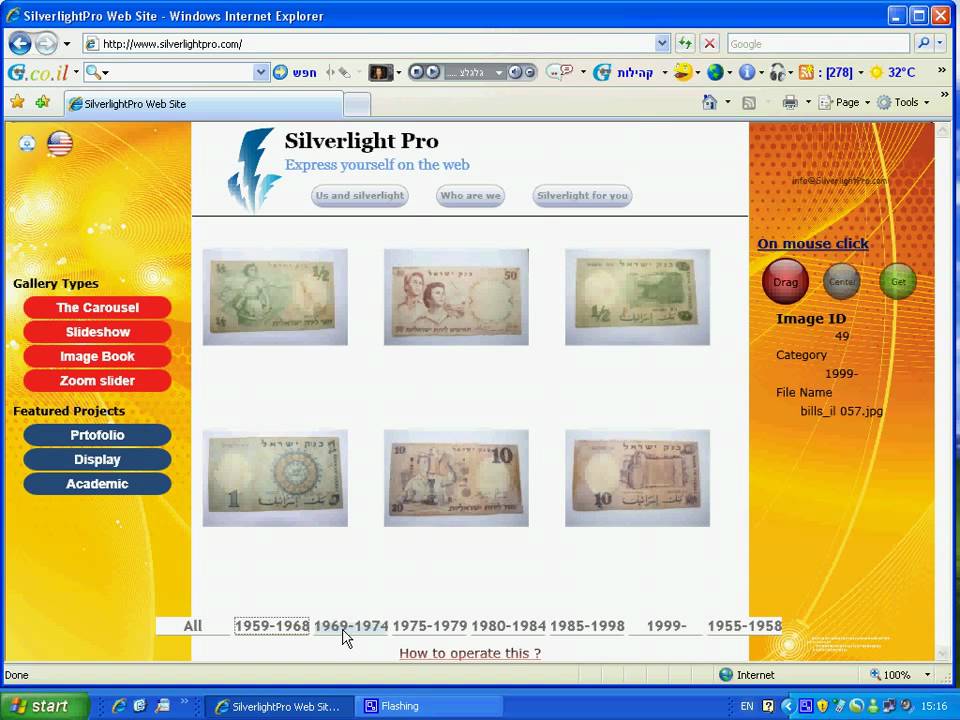
Task: Expand the G.co.il toolbar search dropdown
Action: 261,72
